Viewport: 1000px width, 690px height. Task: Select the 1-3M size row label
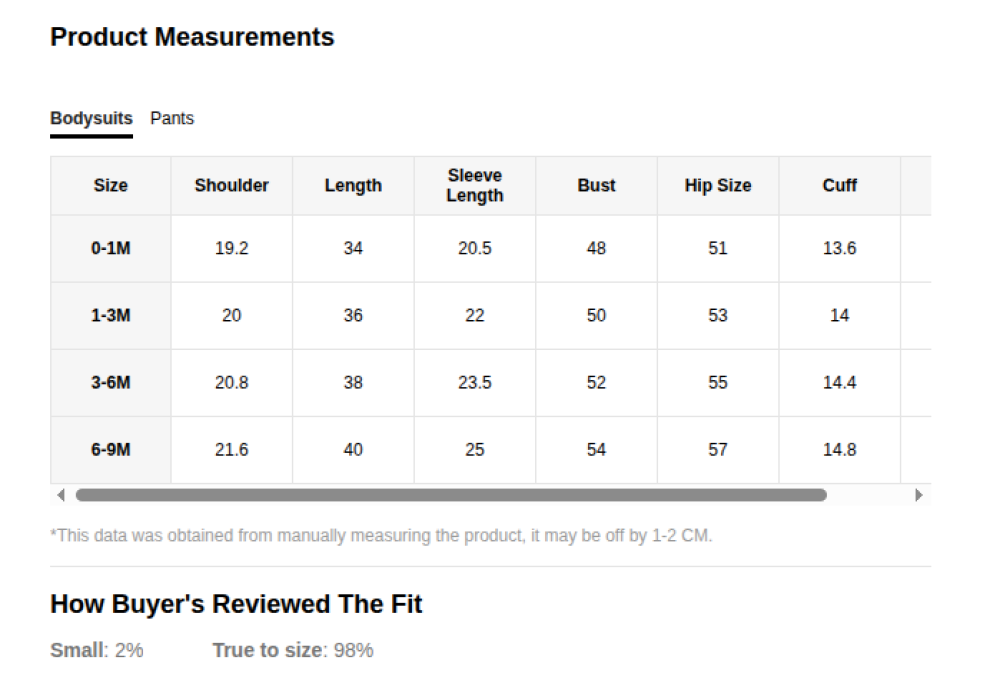click(x=111, y=315)
